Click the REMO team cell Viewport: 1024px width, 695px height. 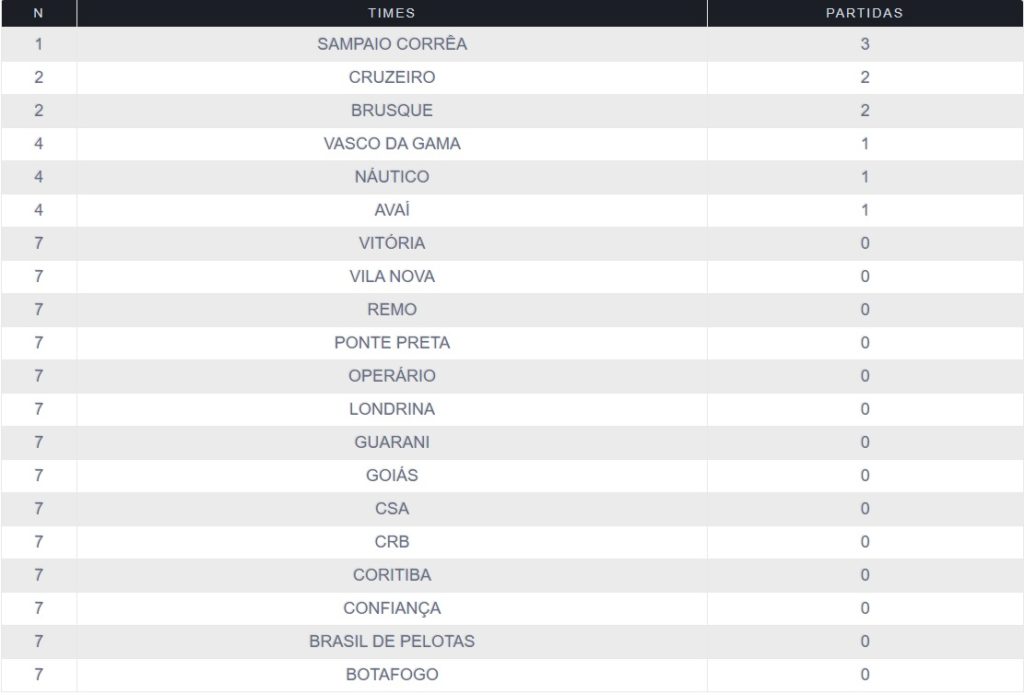392,309
